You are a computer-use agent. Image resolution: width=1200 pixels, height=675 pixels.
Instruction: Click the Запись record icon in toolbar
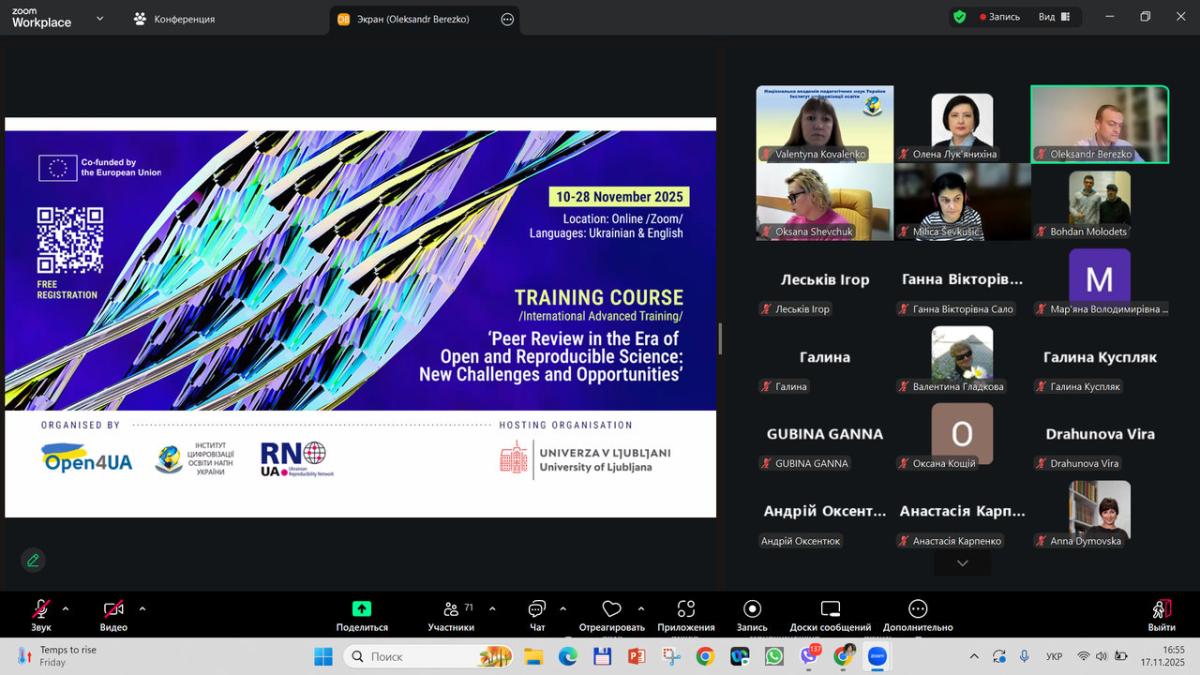[752, 610]
